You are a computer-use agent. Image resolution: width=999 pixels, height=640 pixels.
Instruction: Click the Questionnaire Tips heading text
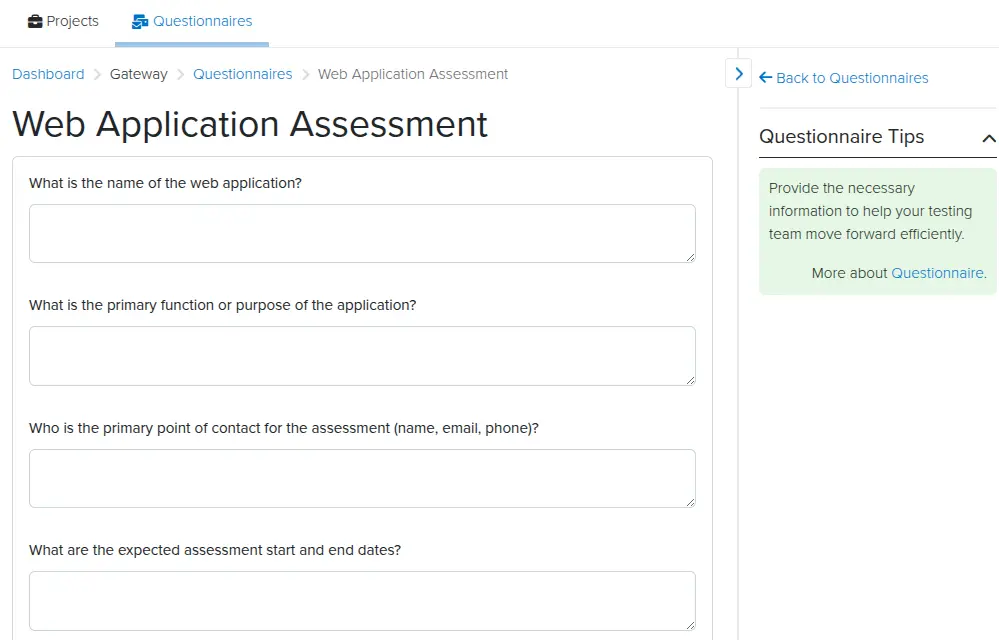point(841,137)
